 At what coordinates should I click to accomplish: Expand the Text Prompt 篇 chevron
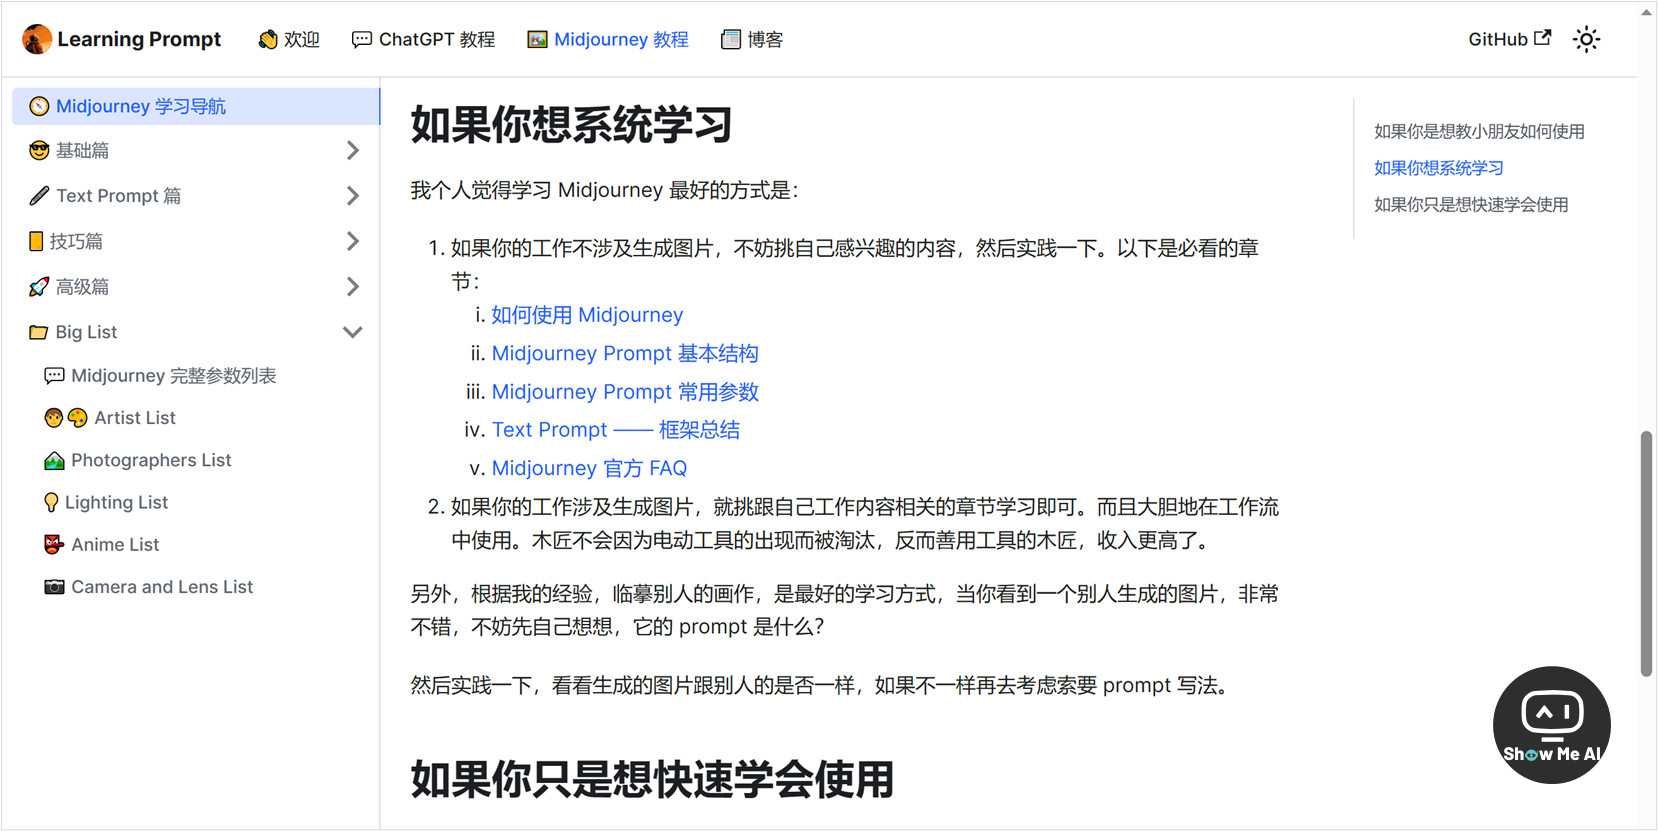(x=352, y=196)
